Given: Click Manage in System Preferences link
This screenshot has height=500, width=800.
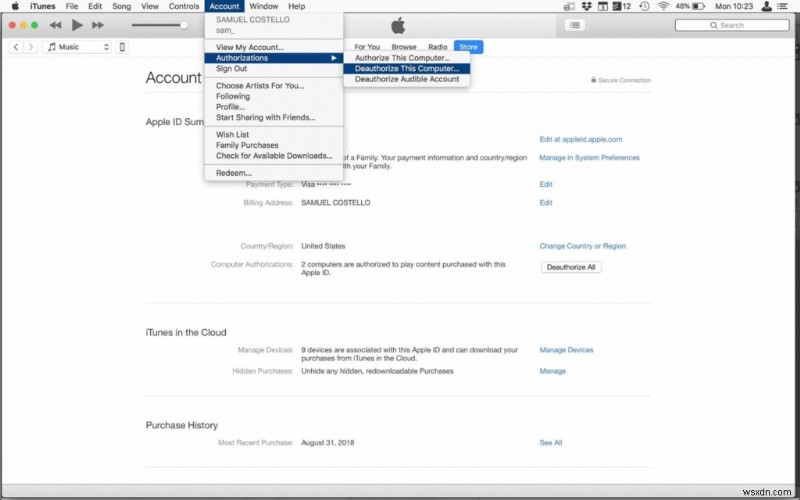Looking at the screenshot, I should (x=589, y=158).
